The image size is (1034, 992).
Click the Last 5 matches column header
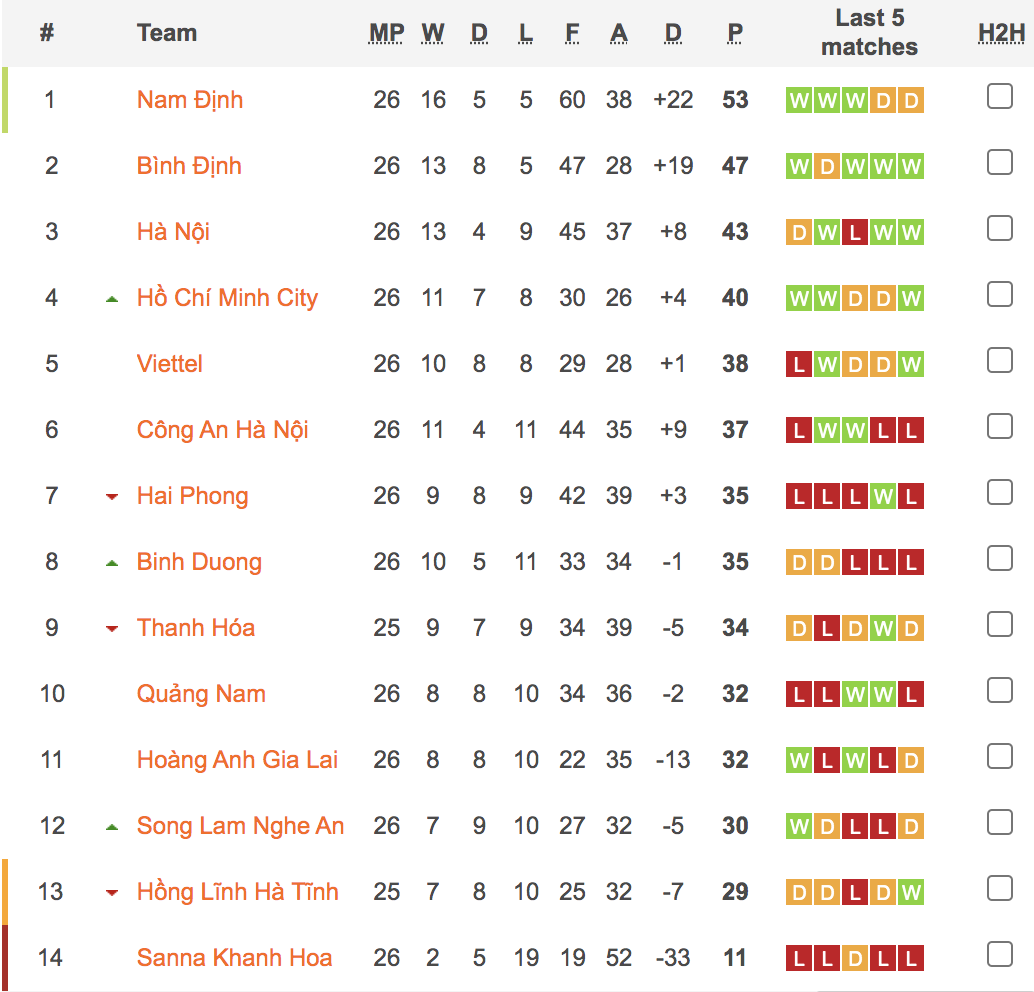868,33
